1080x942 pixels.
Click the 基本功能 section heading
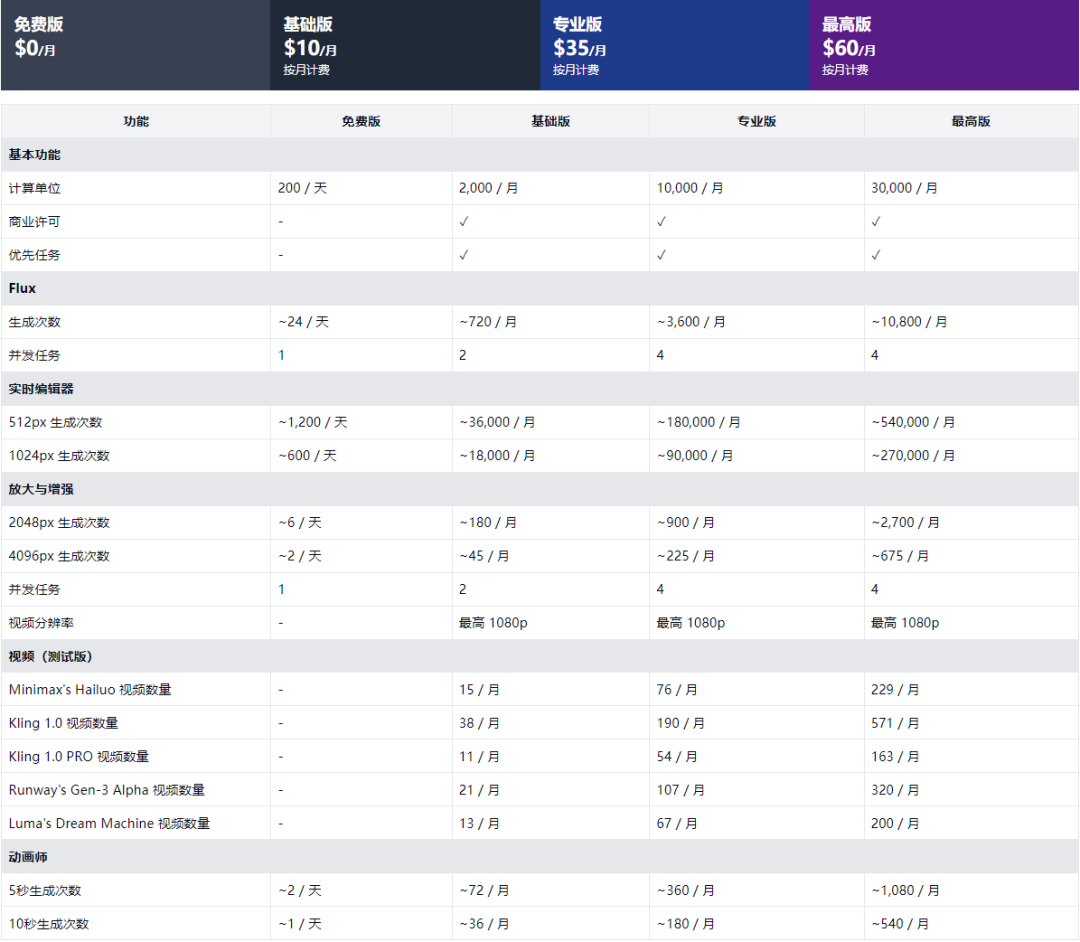[34, 155]
